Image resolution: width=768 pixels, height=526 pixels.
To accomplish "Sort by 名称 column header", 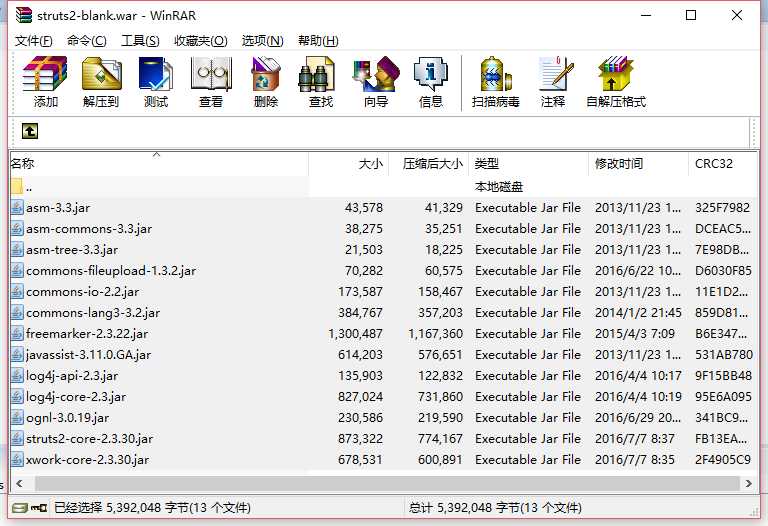I will (159, 164).
